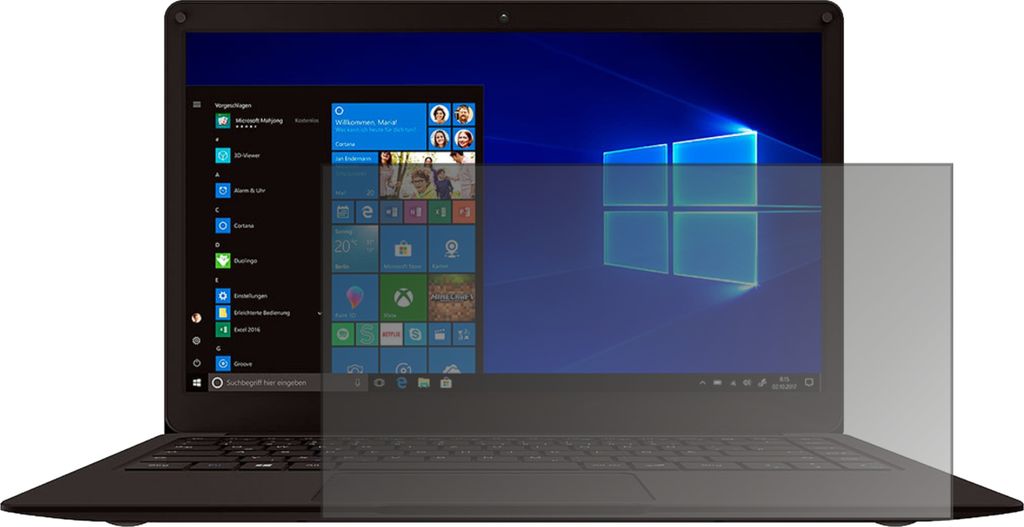Click the Windows Start button
Image resolution: width=1024 pixels, height=527 pixels.
click(x=197, y=382)
